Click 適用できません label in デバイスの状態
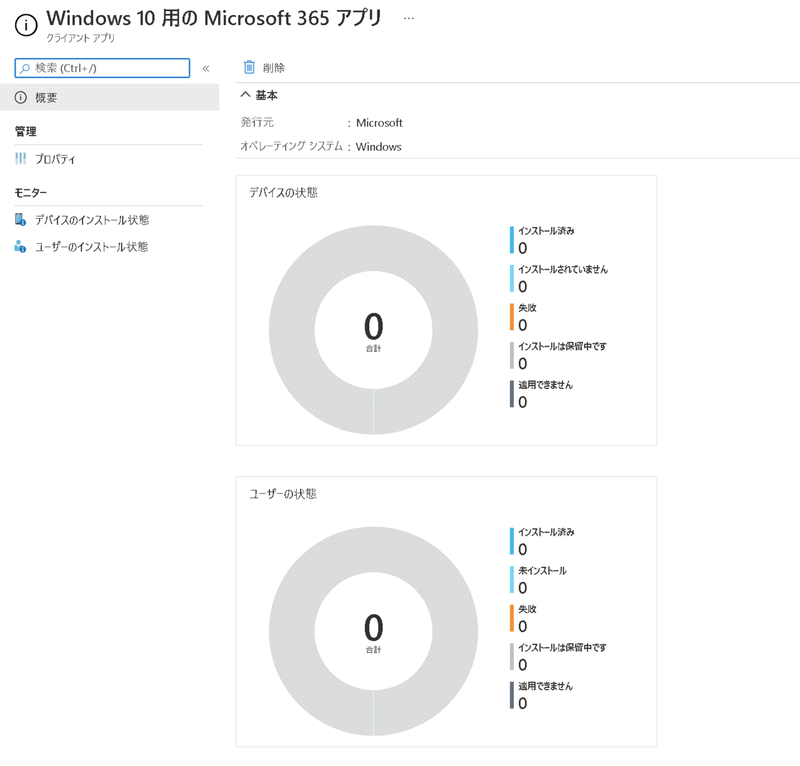This screenshot has width=800, height=766. click(545, 385)
